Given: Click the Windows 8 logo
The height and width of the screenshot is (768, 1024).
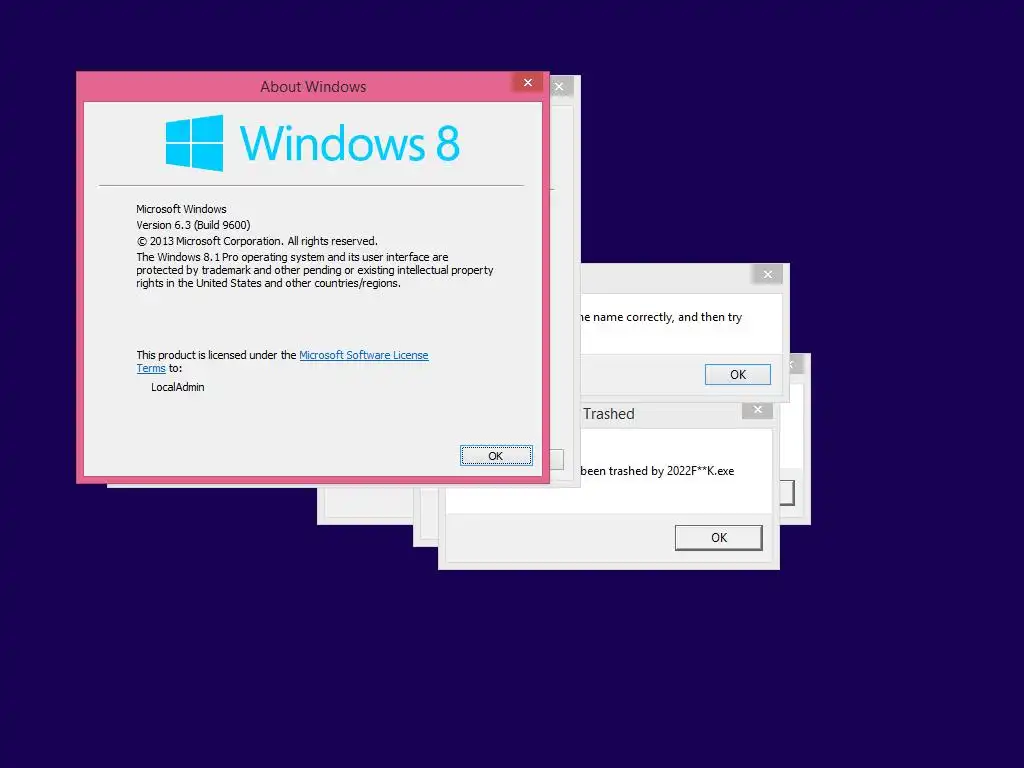Looking at the screenshot, I should [313, 143].
